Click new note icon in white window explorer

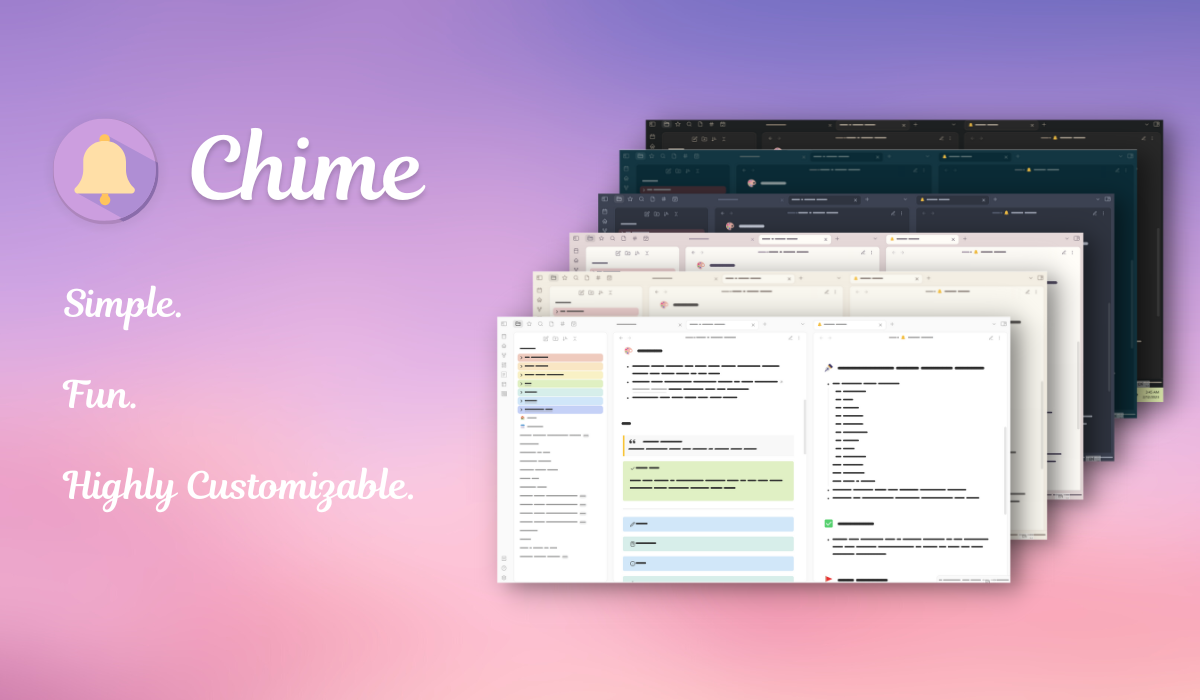point(545,338)
